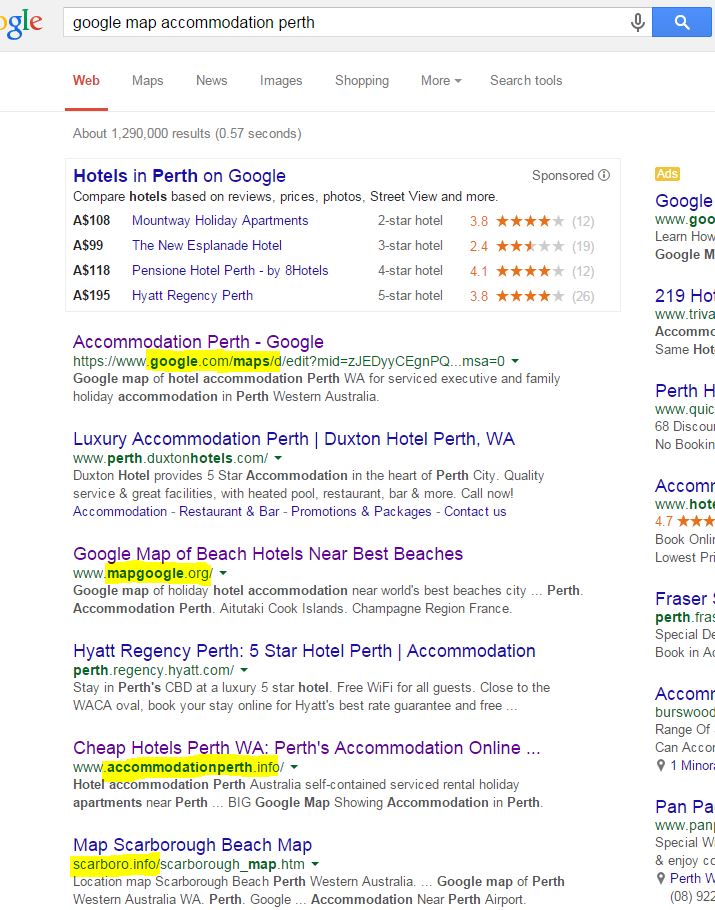Viewport: 715px width, 910px height.
Task: Open the Search tools menu
Action: coord(526,81)
